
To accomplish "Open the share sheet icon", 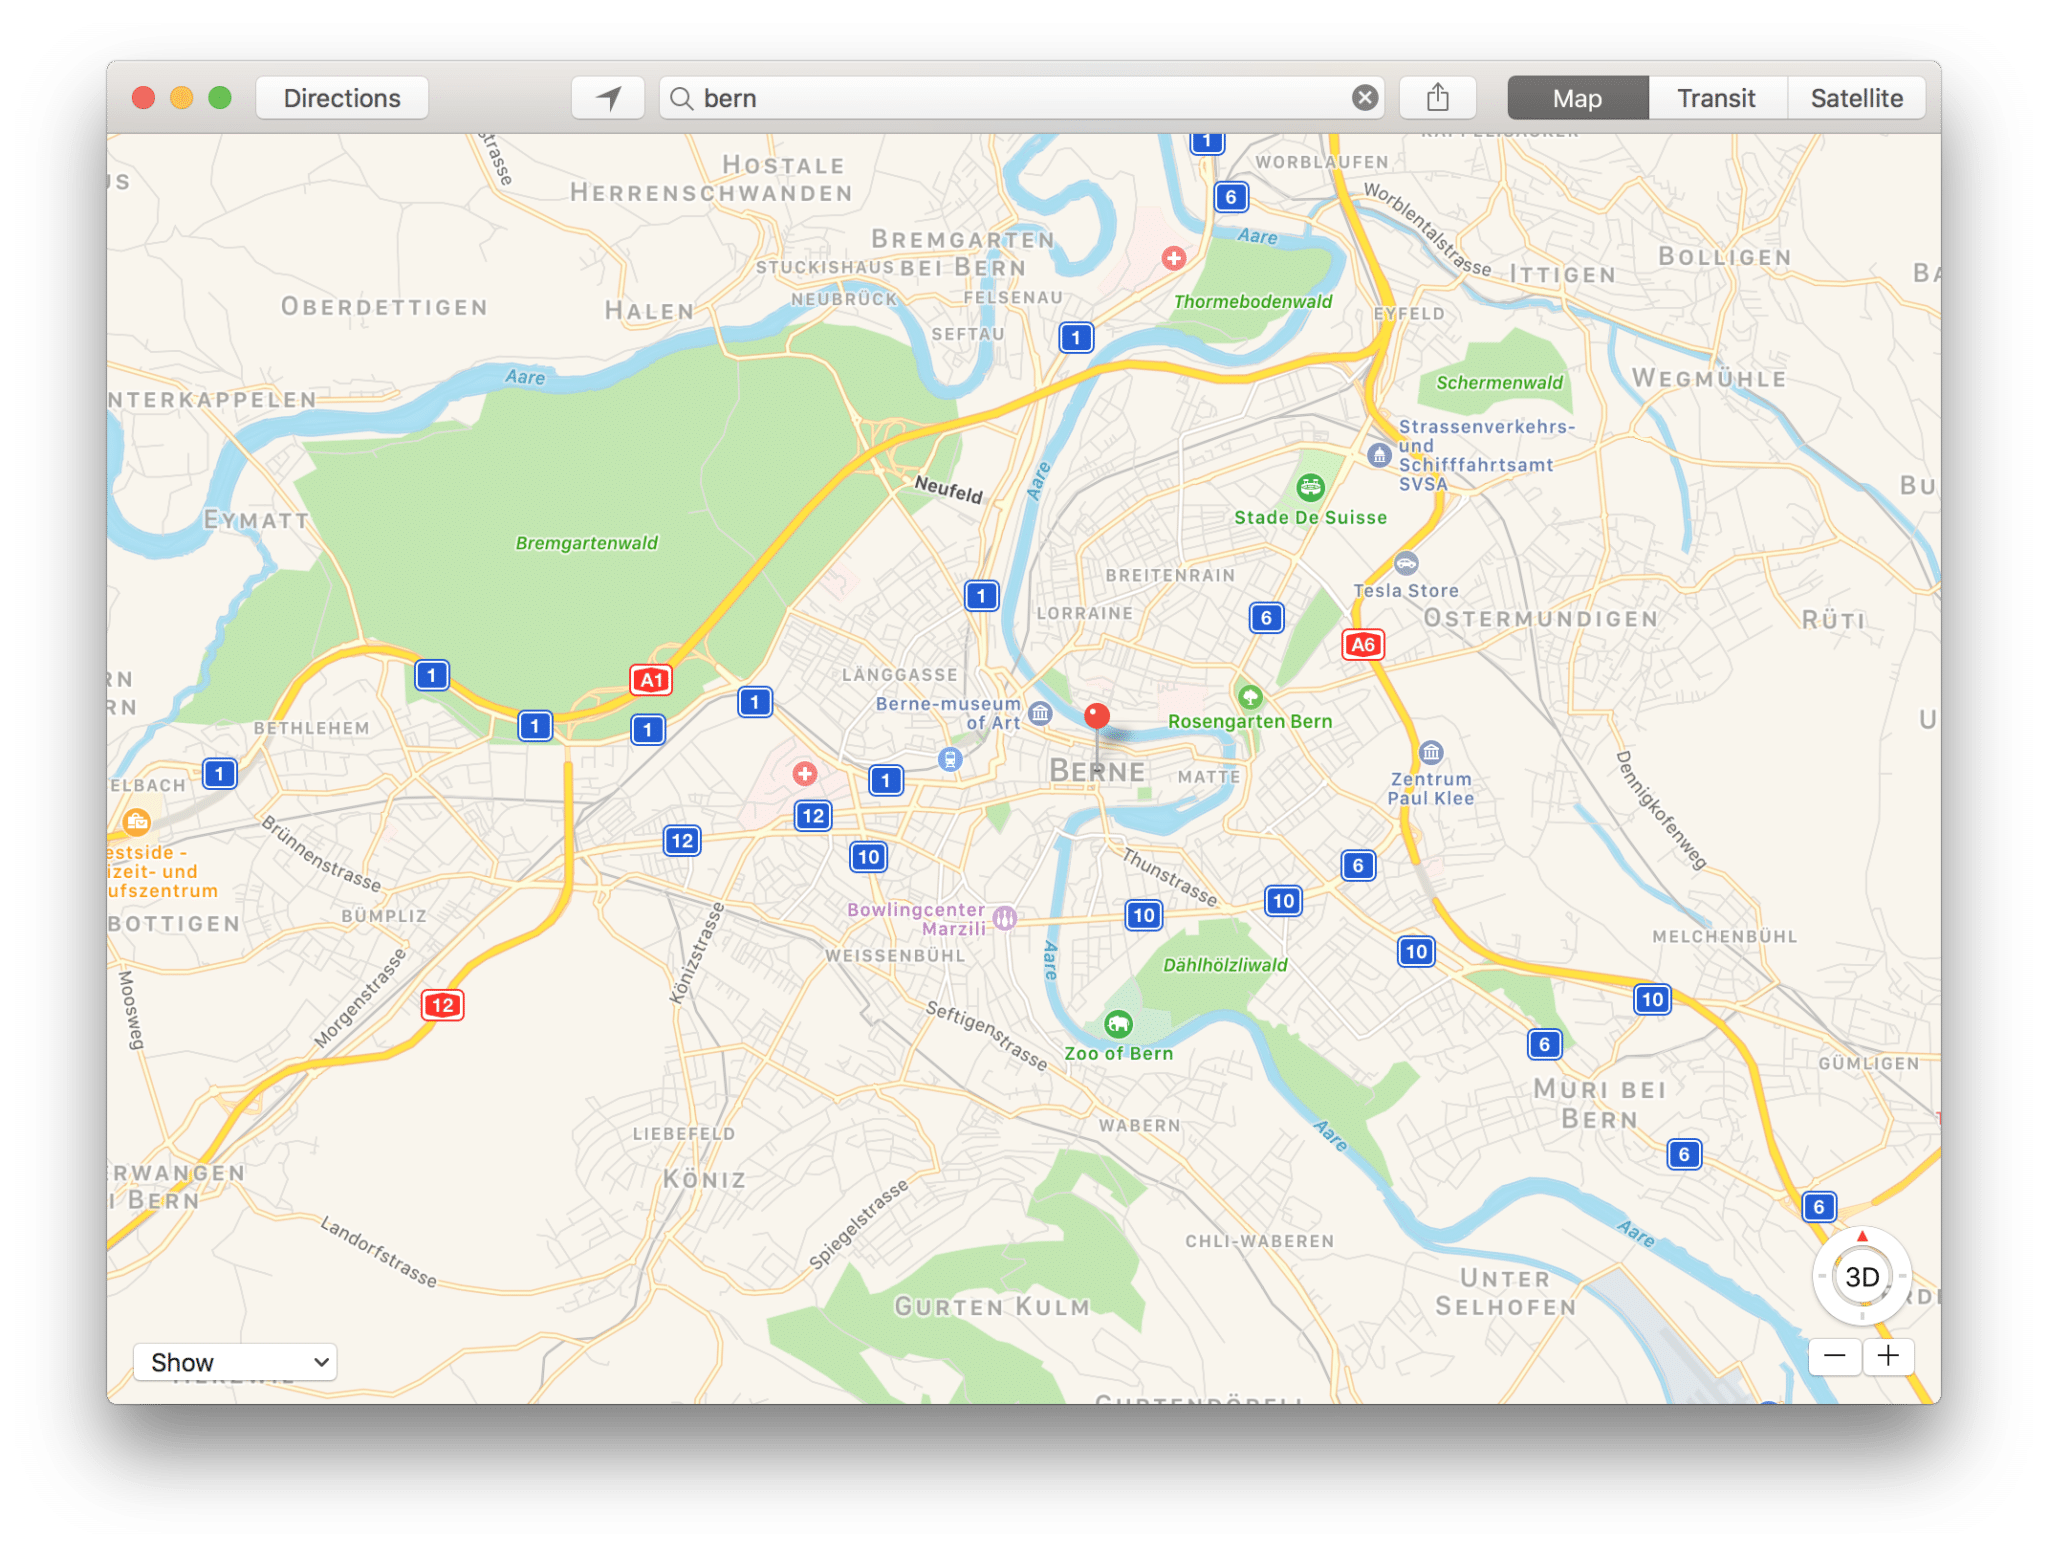I will pos(1437,98).
